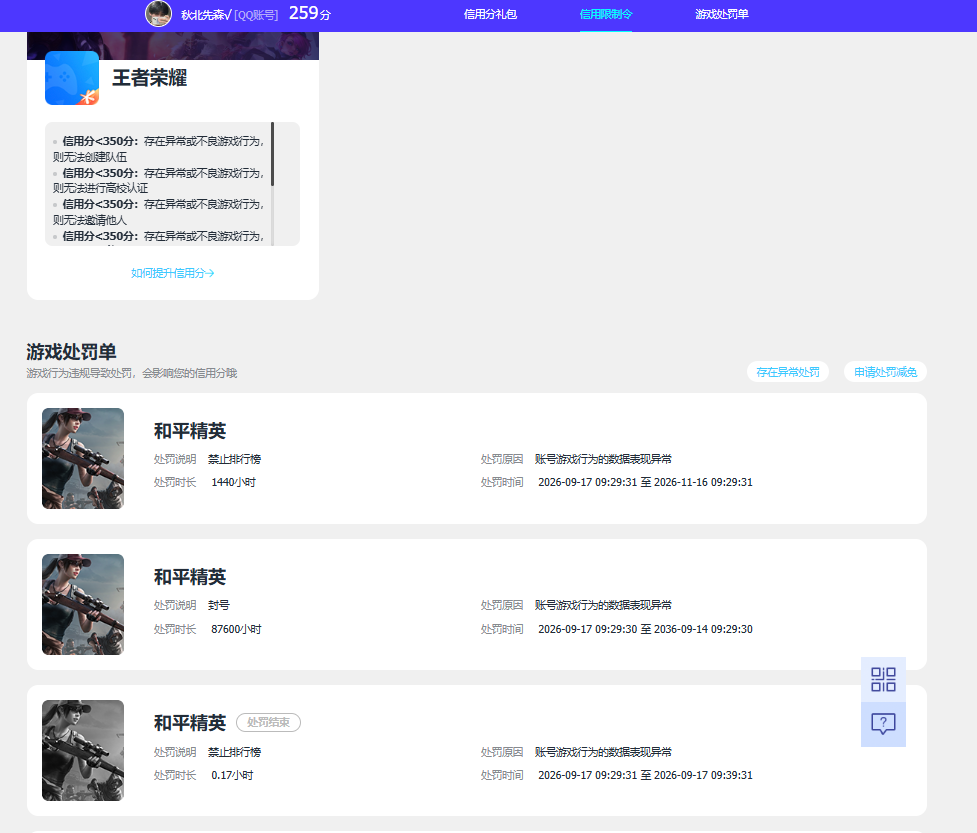Click the time range ending 2026-09-17 09:39:31
This screenshot has height=833, width=977.
coord(646,775)
